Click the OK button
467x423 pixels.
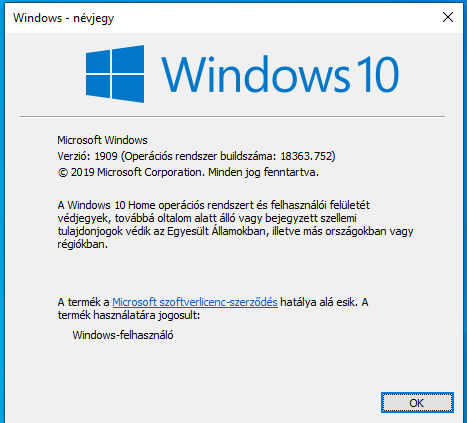417,403
